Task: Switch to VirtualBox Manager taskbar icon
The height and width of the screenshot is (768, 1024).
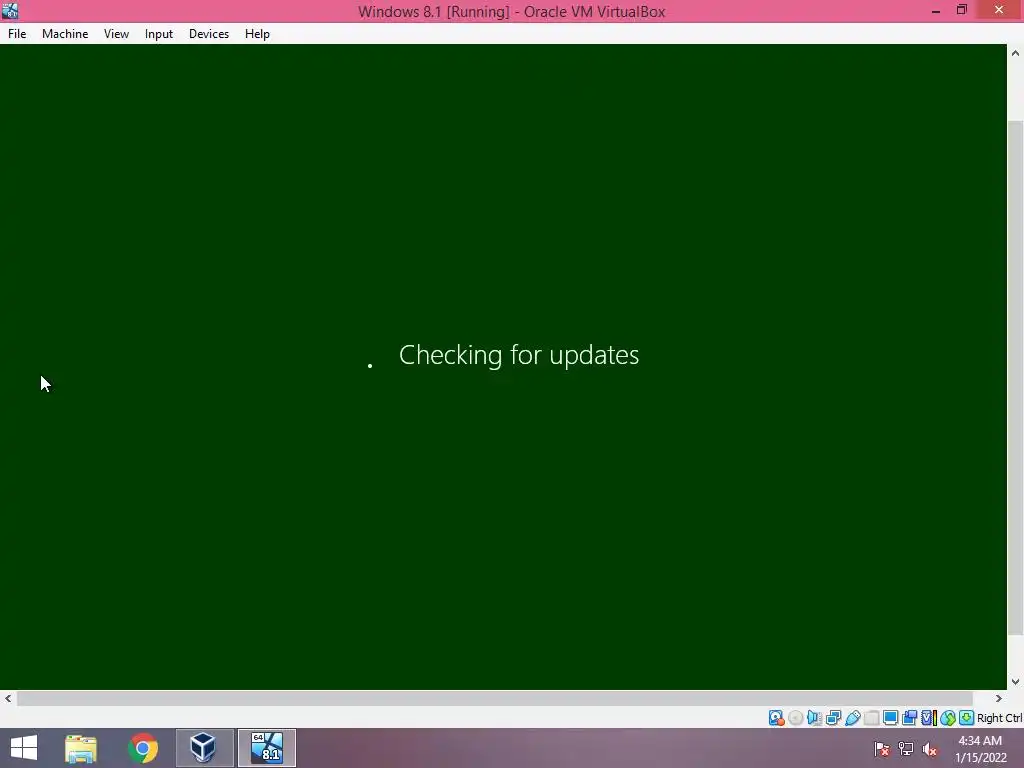Action: 203,748
